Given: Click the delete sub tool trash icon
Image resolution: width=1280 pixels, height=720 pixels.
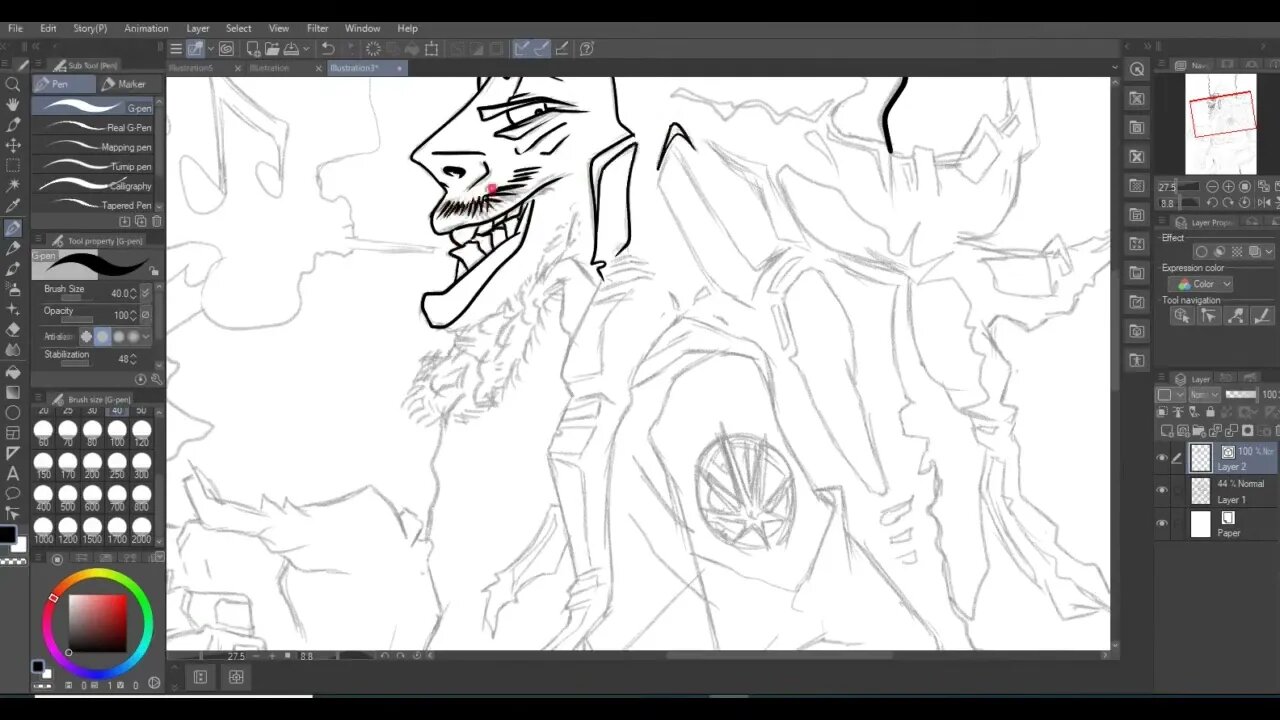Looking at the screenshot, I should pyautogui.click(x=157, y=221).
